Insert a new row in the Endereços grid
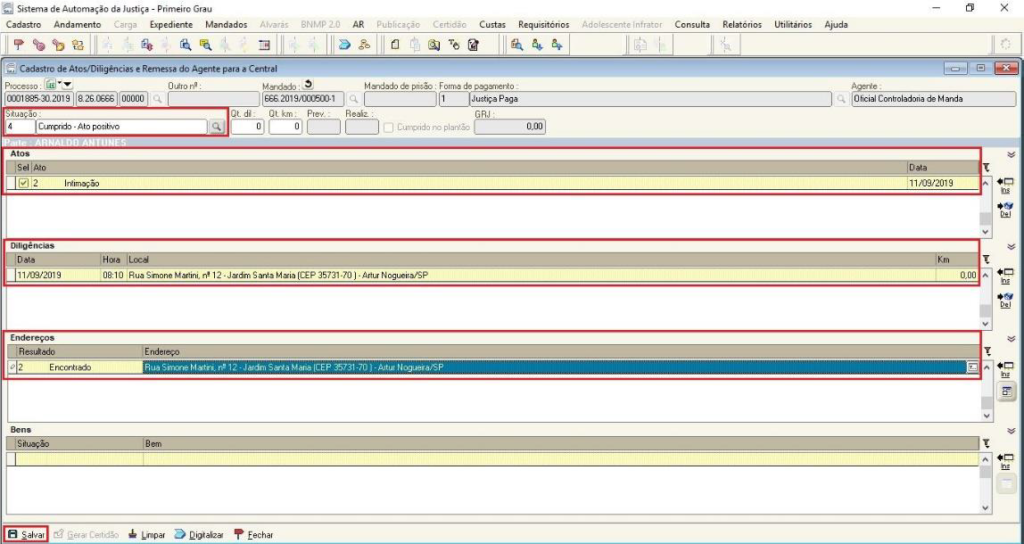 [x=1006, y=369]
